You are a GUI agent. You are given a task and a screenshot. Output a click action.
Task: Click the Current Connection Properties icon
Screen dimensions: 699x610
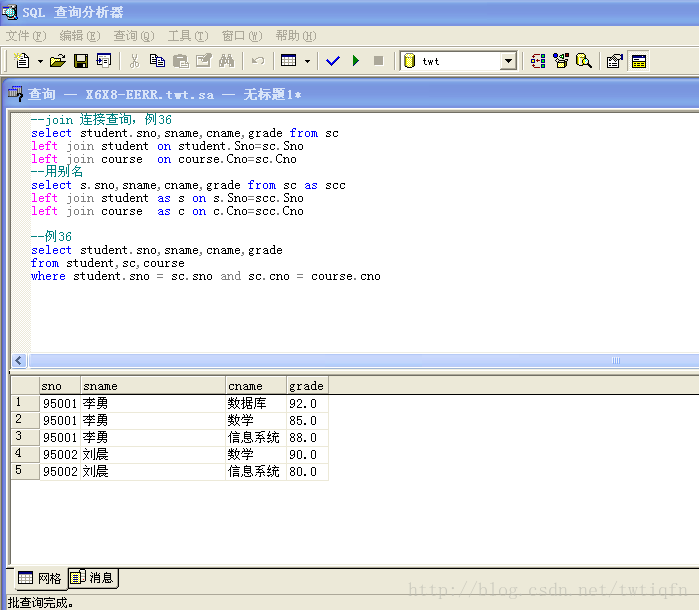click(615, 61)
